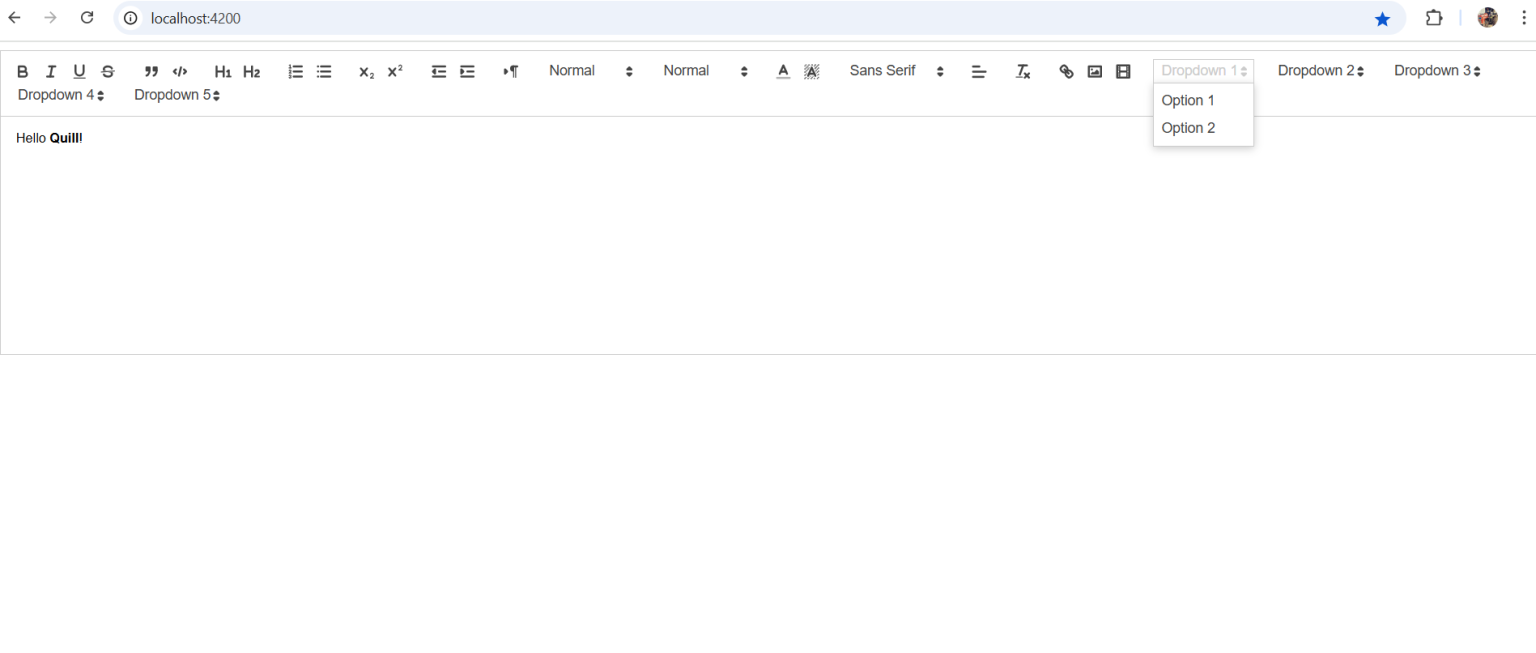This screenshot has width=1536, height=653.
Task: Toggle subscript formatting
Action: [365, 71]
